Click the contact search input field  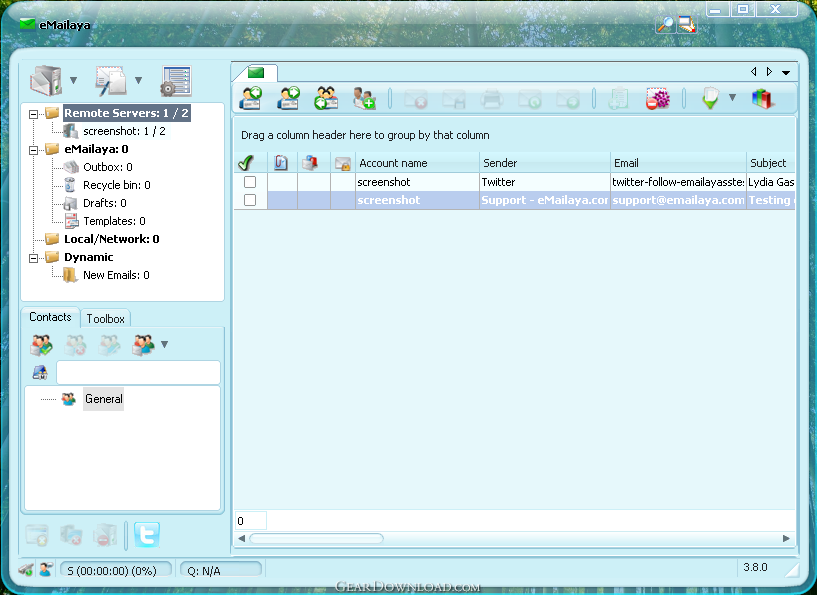point(138,373)
